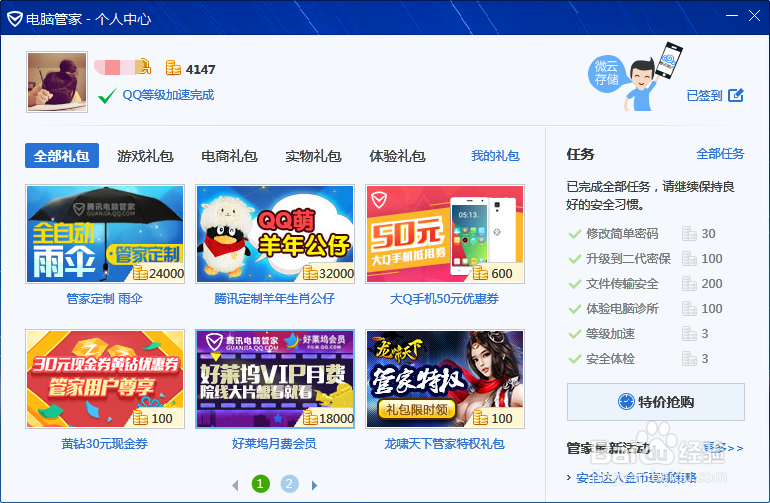
Task: Expand the arrow before 安全达人金币 activity
Action: pos(569,477)
